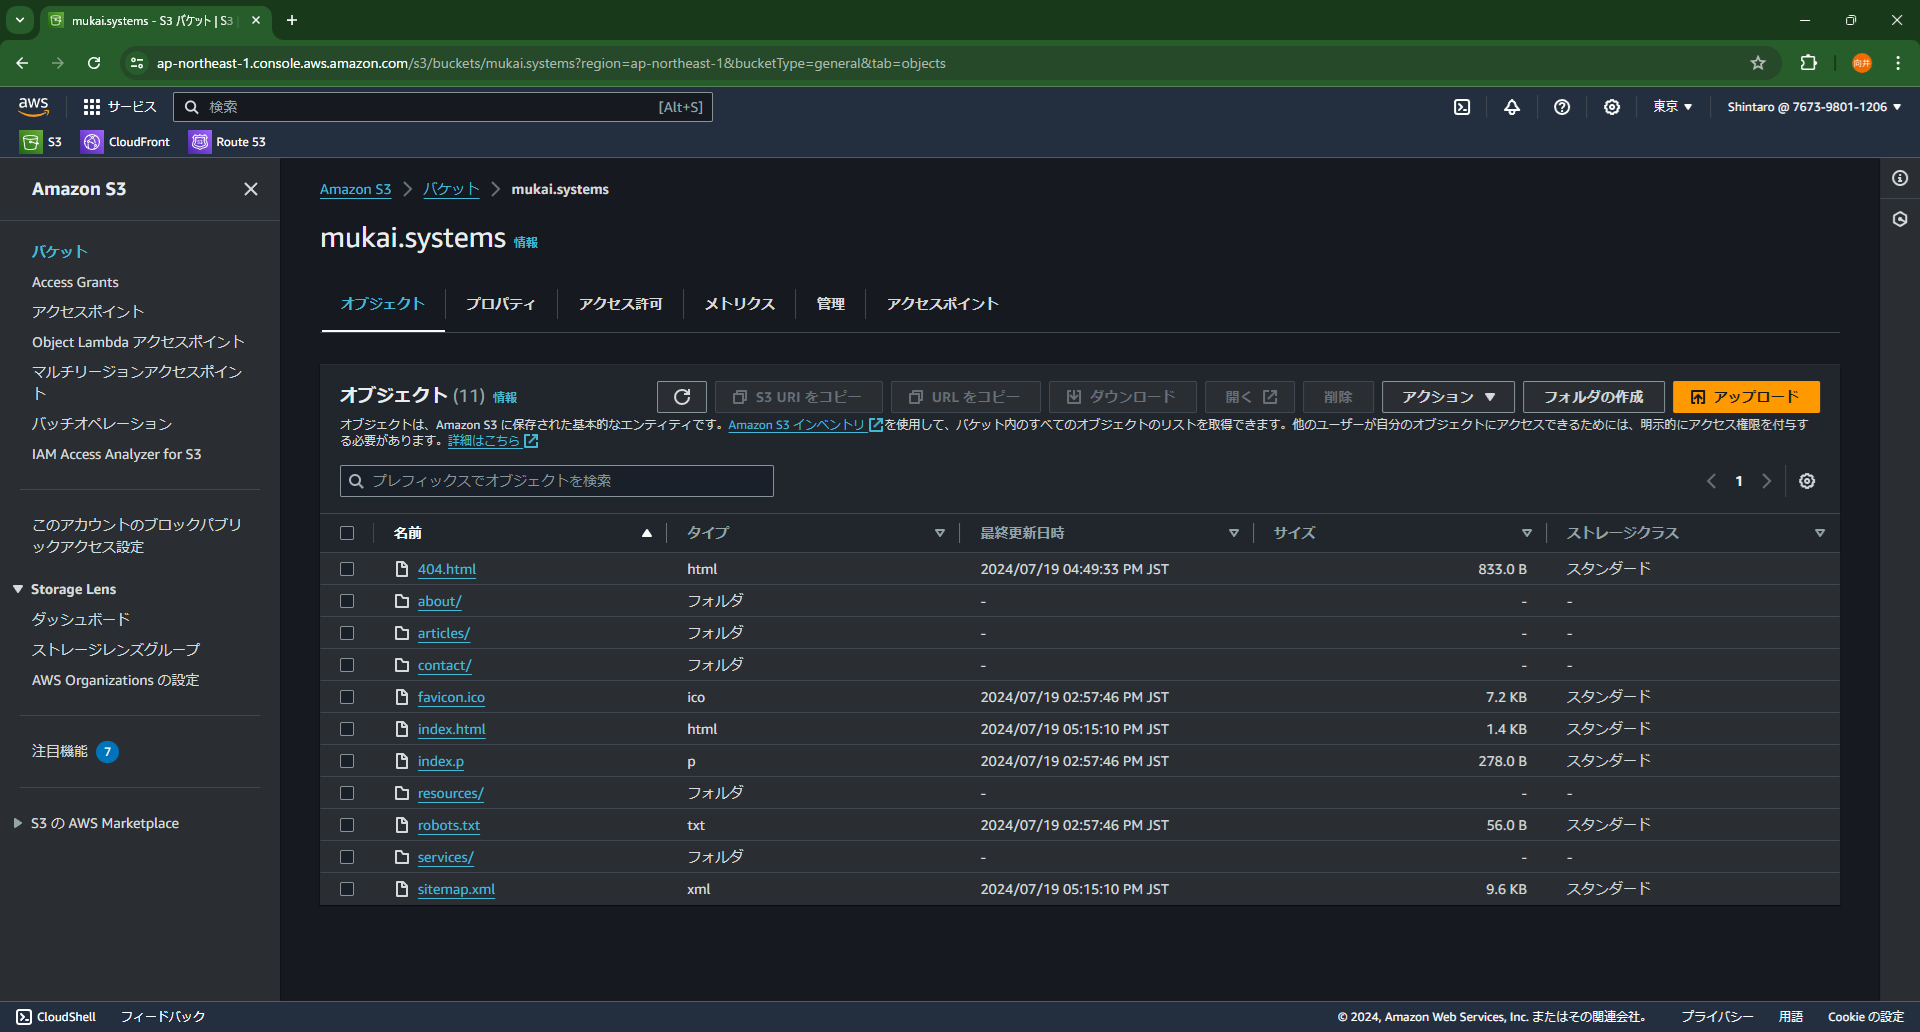Open the console settings gear in header
Screen dimensions: 1920x1032
click(1612, 107)
